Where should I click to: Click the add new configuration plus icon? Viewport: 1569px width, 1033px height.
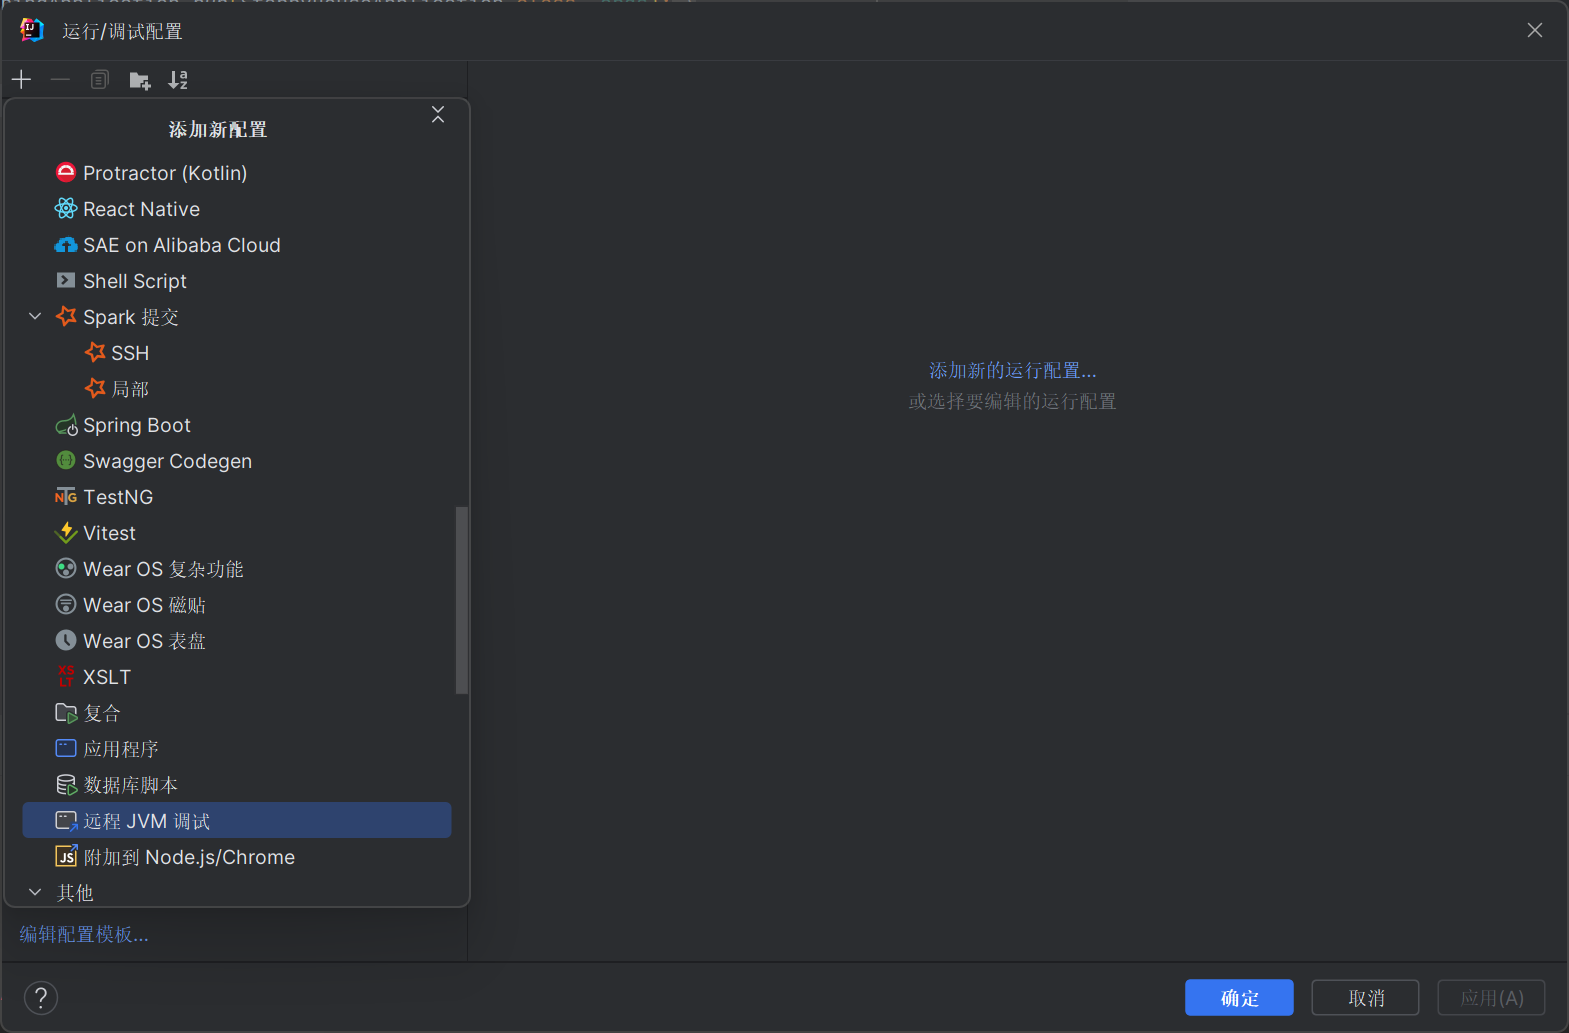[21, 79]
